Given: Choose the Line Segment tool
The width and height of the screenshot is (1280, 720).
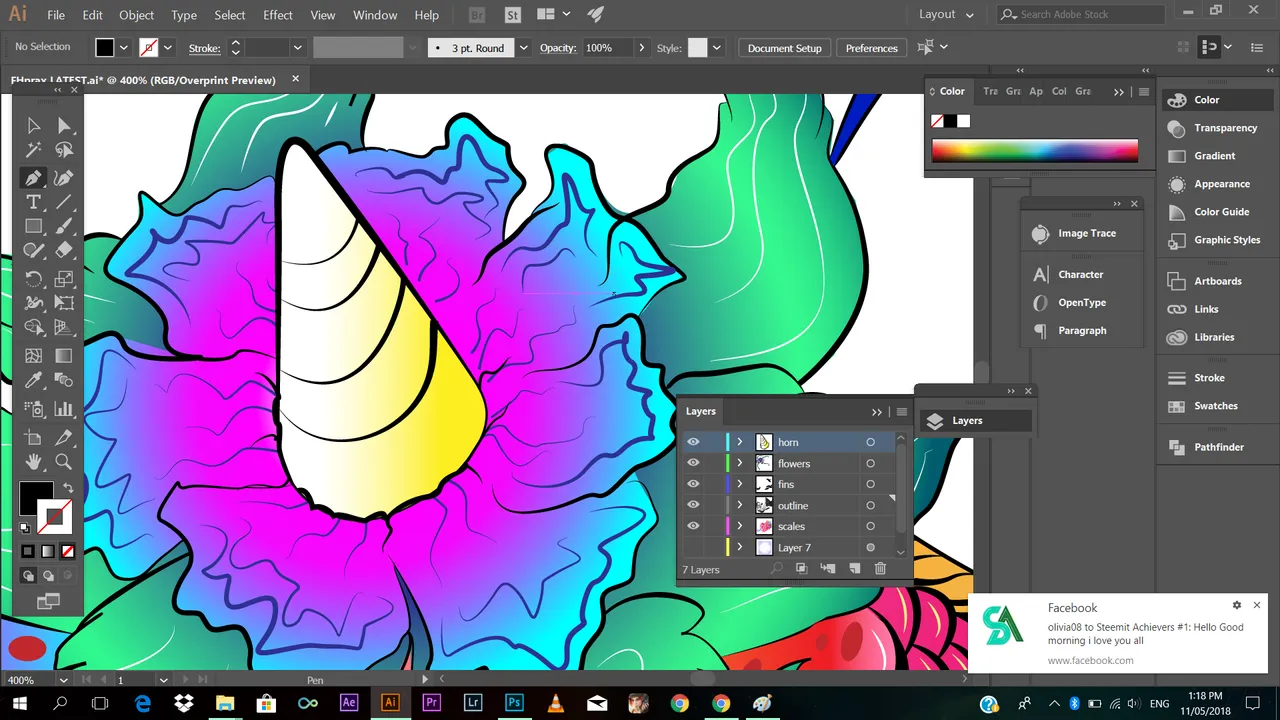Looking at the screenshot, I should (x=64, y=202).
